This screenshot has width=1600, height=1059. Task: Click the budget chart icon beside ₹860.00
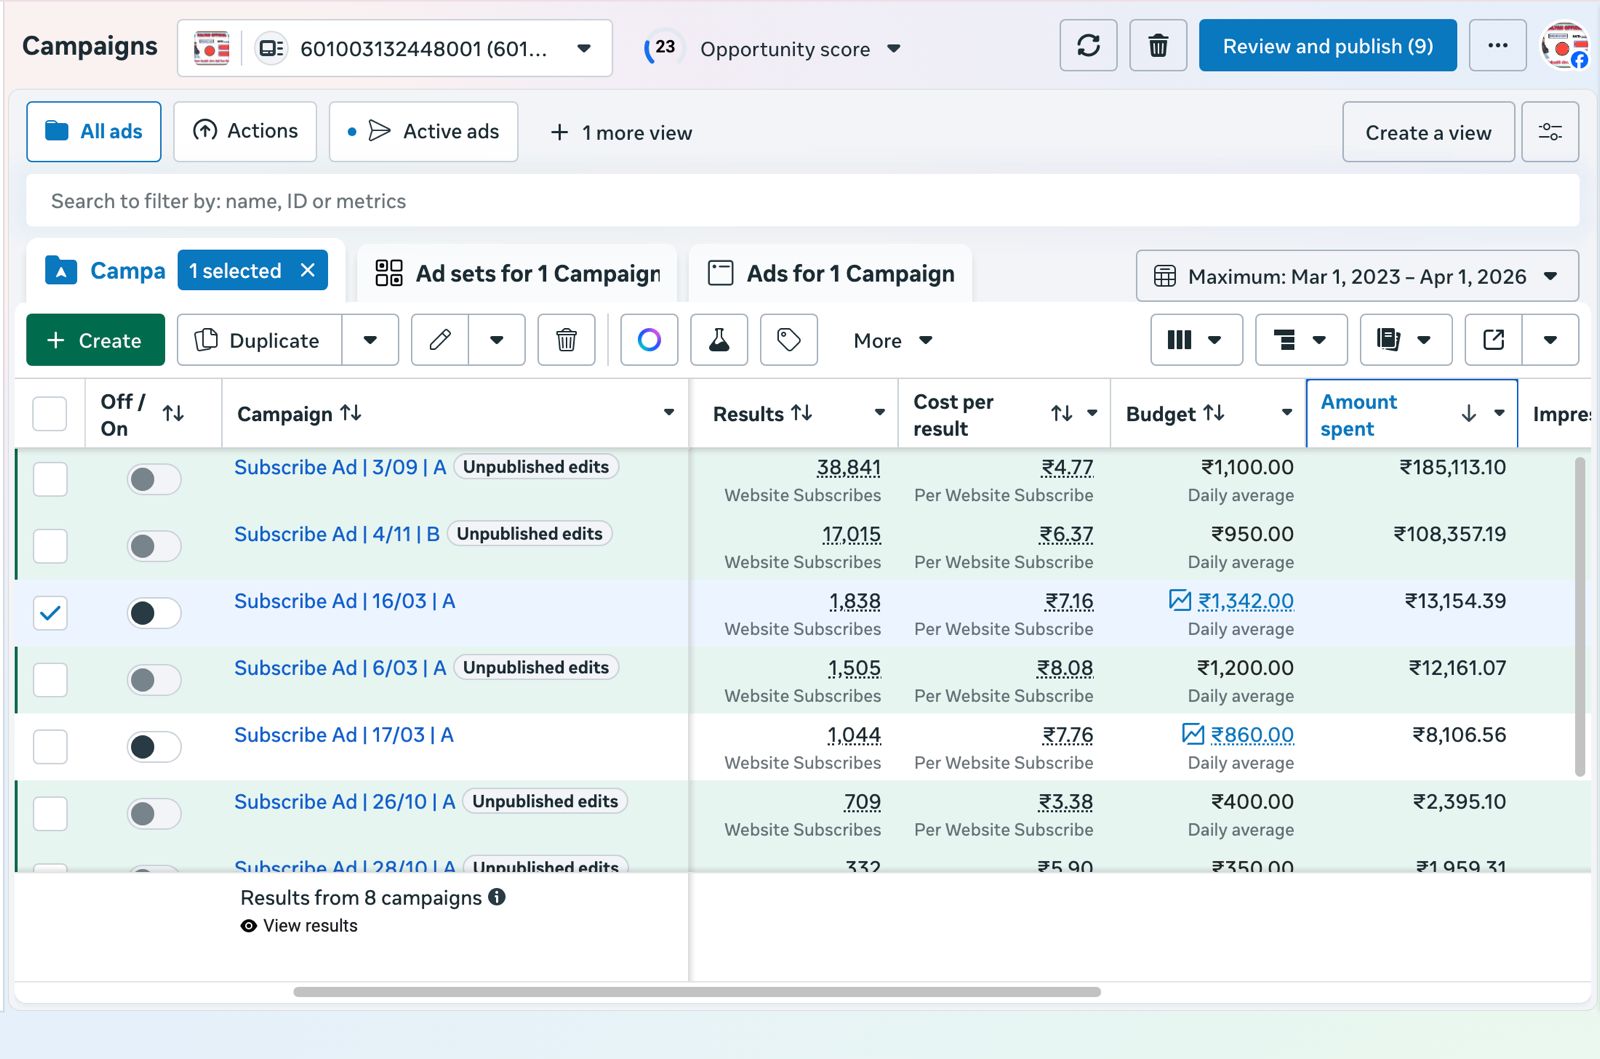(x=1193, y=734)
